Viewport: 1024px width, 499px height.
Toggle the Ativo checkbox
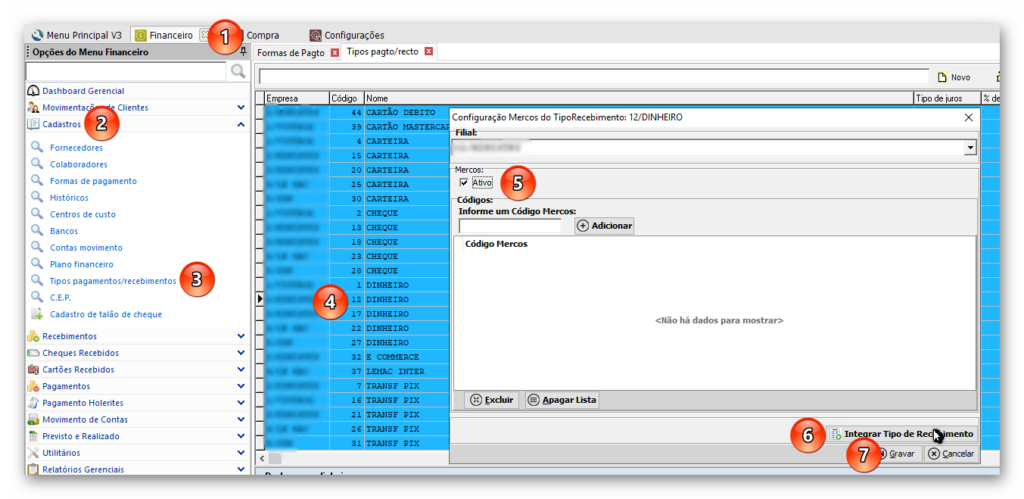[464, 183]
